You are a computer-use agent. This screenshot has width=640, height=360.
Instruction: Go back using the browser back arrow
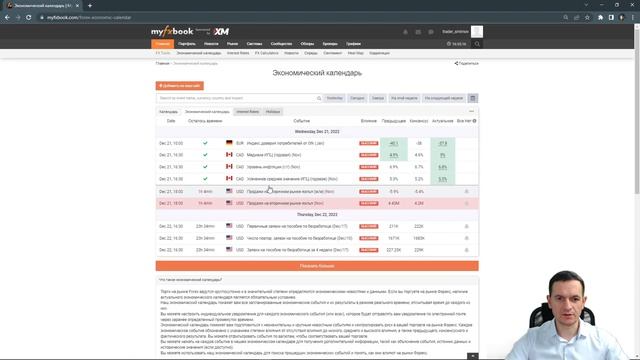pyautogui.click(x=7, y=18)
